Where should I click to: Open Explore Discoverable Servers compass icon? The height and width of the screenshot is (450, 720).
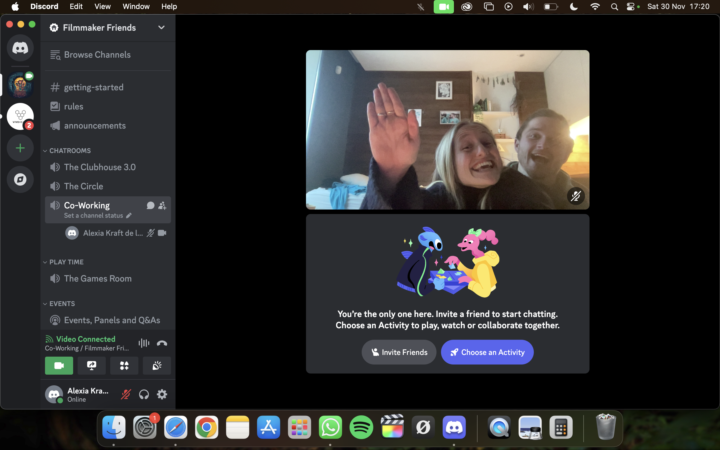click(x=20, y=180)
